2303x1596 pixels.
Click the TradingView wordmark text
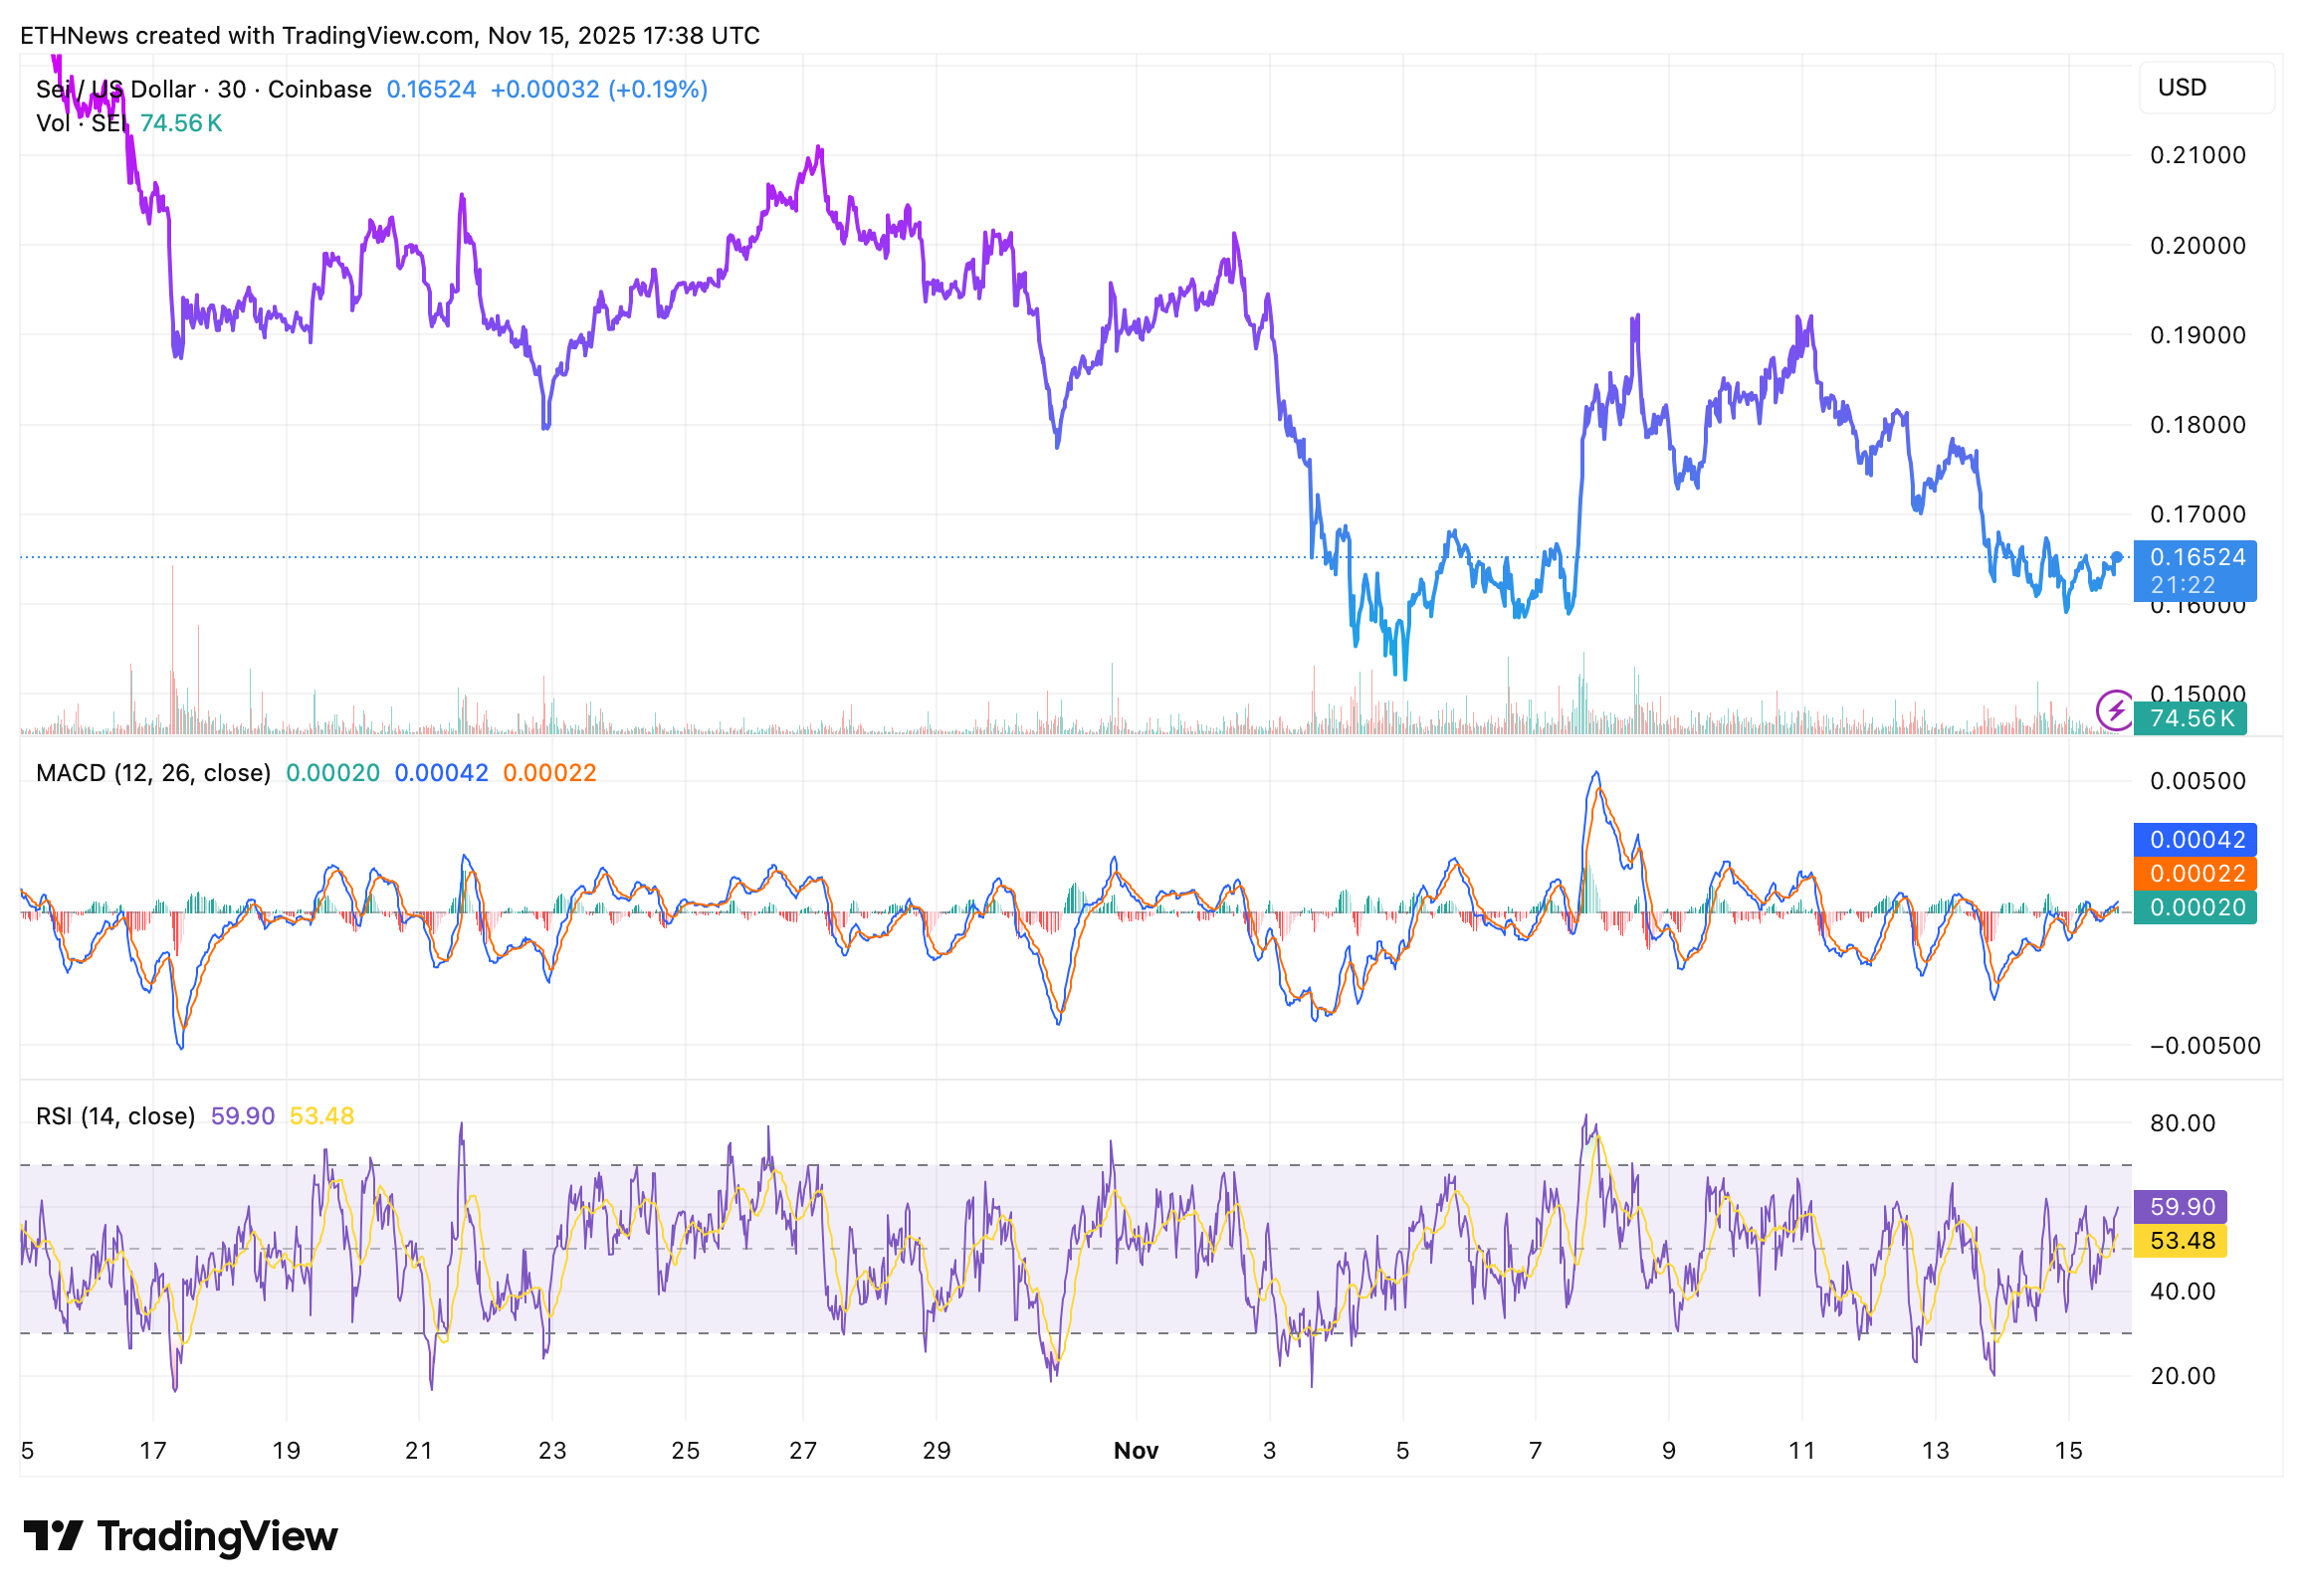(217, 1536)
